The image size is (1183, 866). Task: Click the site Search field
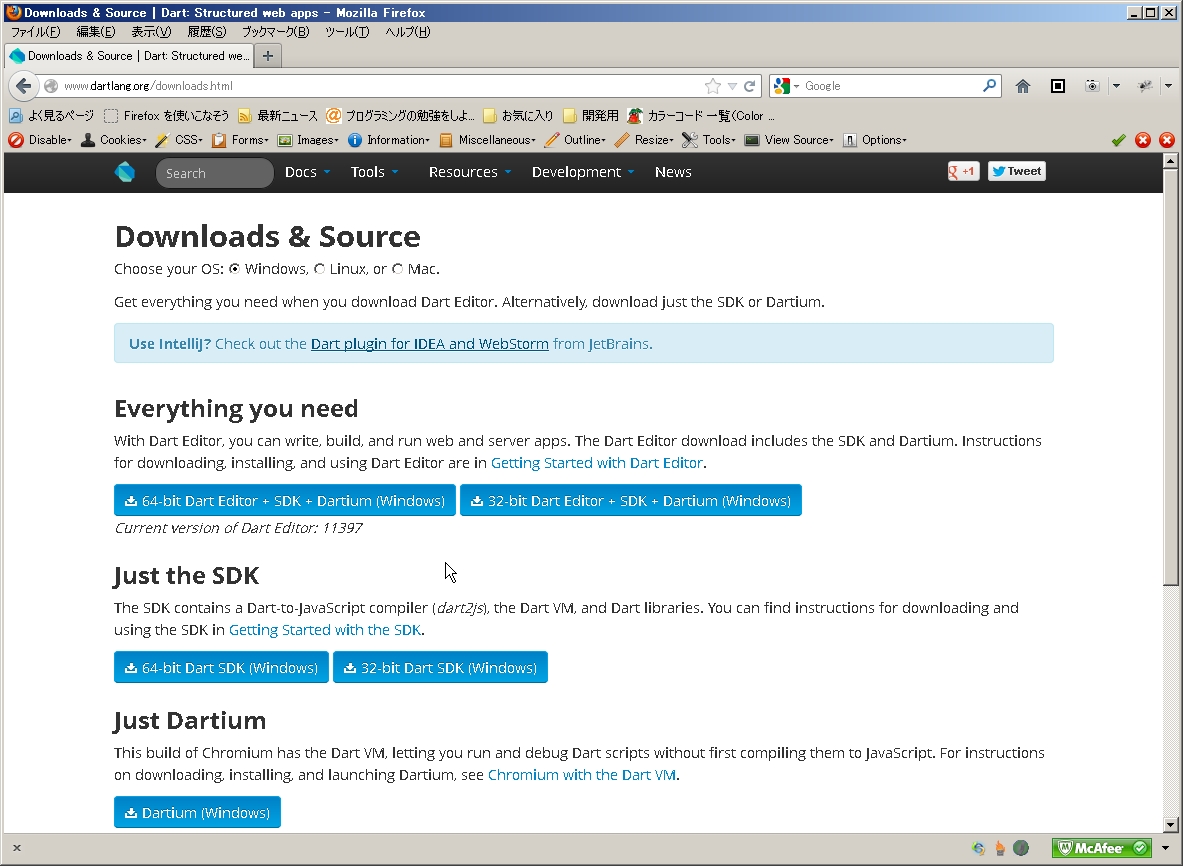pyautogui.click(x=214, y=173)
